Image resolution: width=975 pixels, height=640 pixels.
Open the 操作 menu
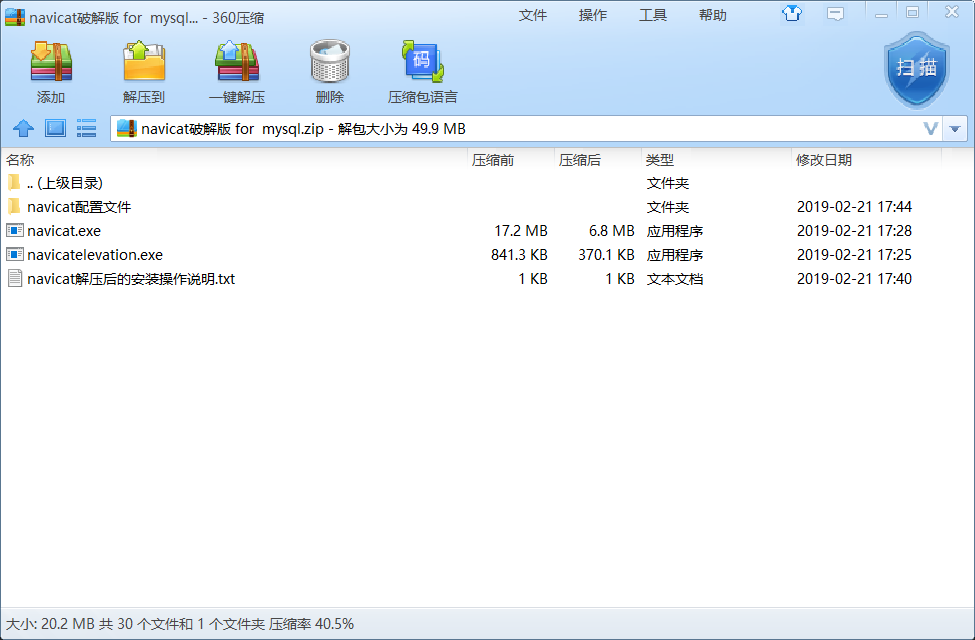tap(593, 15)
